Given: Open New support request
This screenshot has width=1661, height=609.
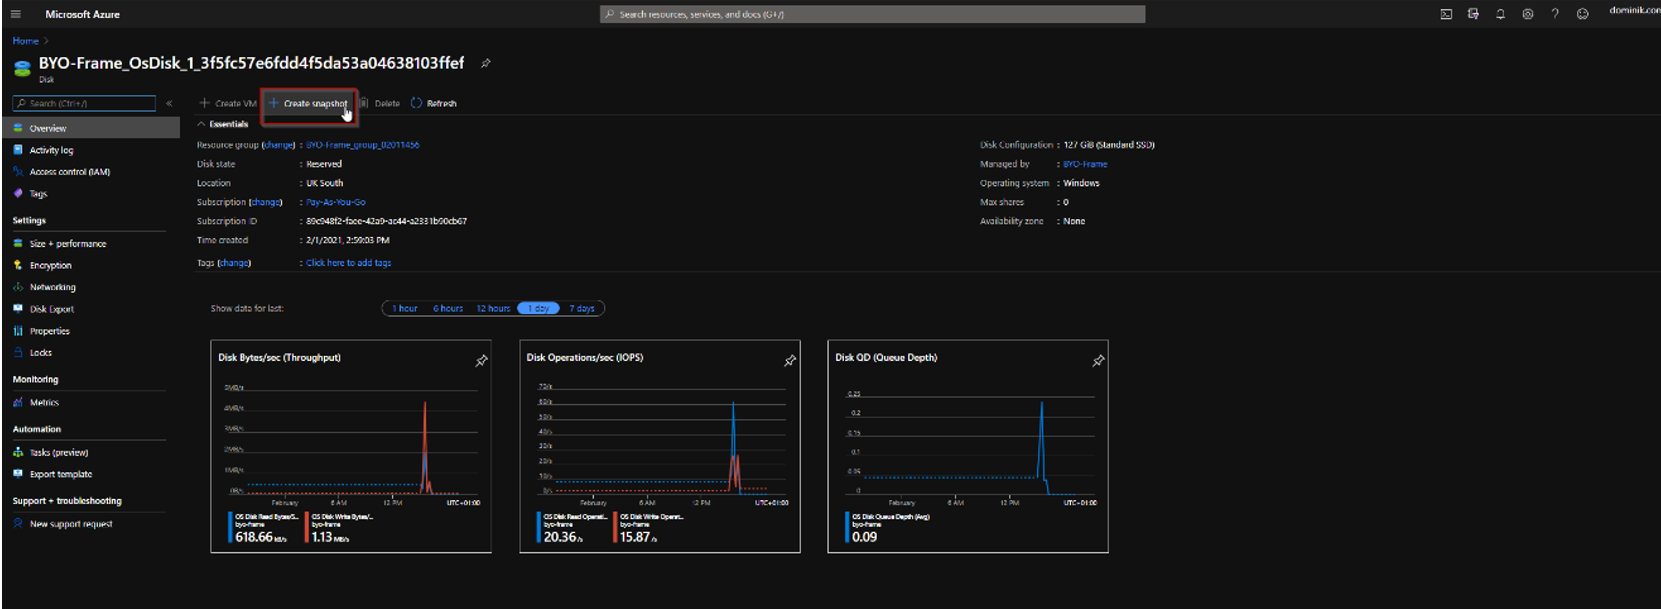Looking at the screenshot, I should 71,524.
